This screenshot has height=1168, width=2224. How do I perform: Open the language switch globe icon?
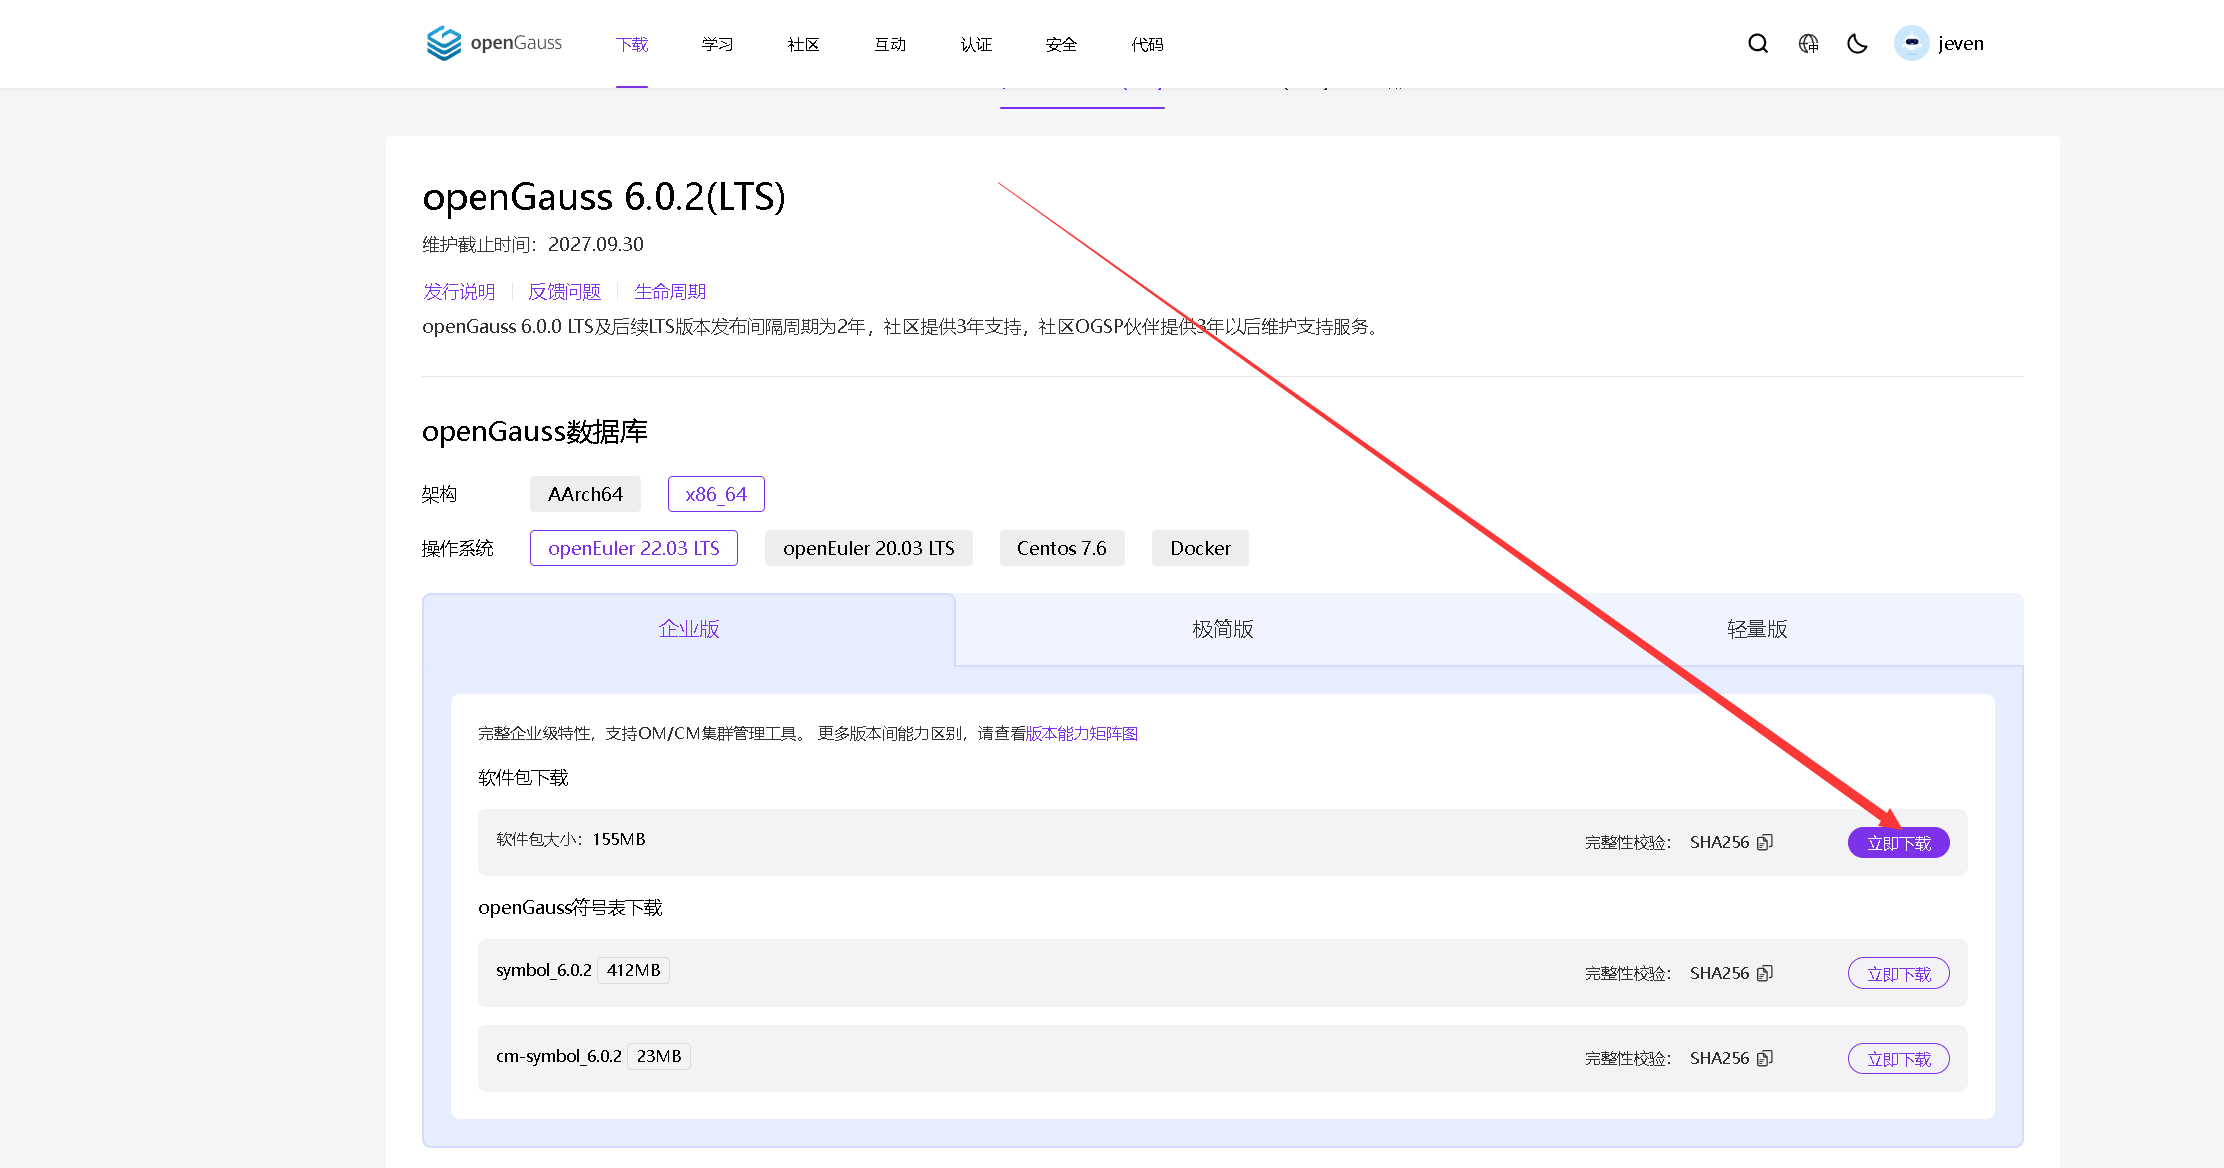(x=1808, y=43)
